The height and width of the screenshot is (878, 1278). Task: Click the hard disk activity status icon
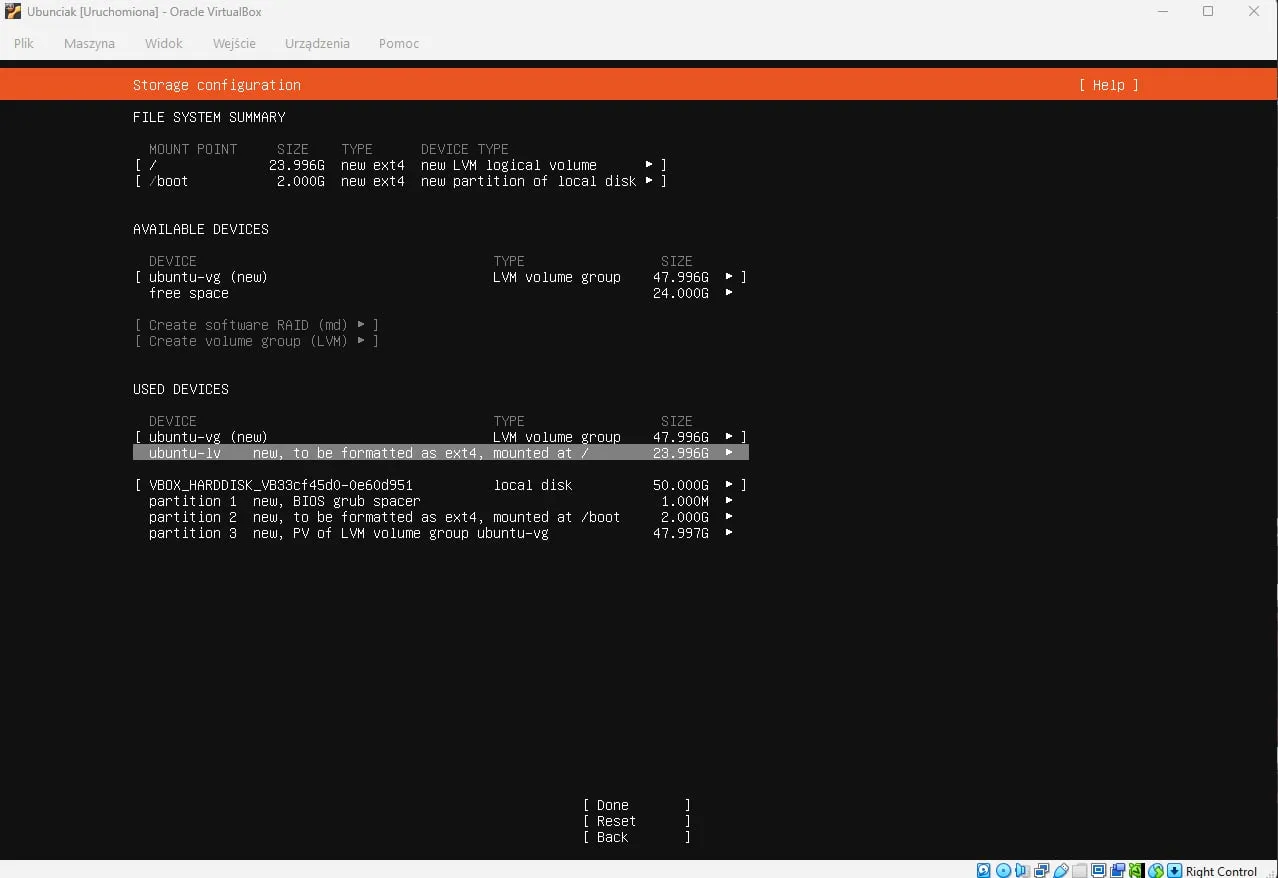coord(983,870)
